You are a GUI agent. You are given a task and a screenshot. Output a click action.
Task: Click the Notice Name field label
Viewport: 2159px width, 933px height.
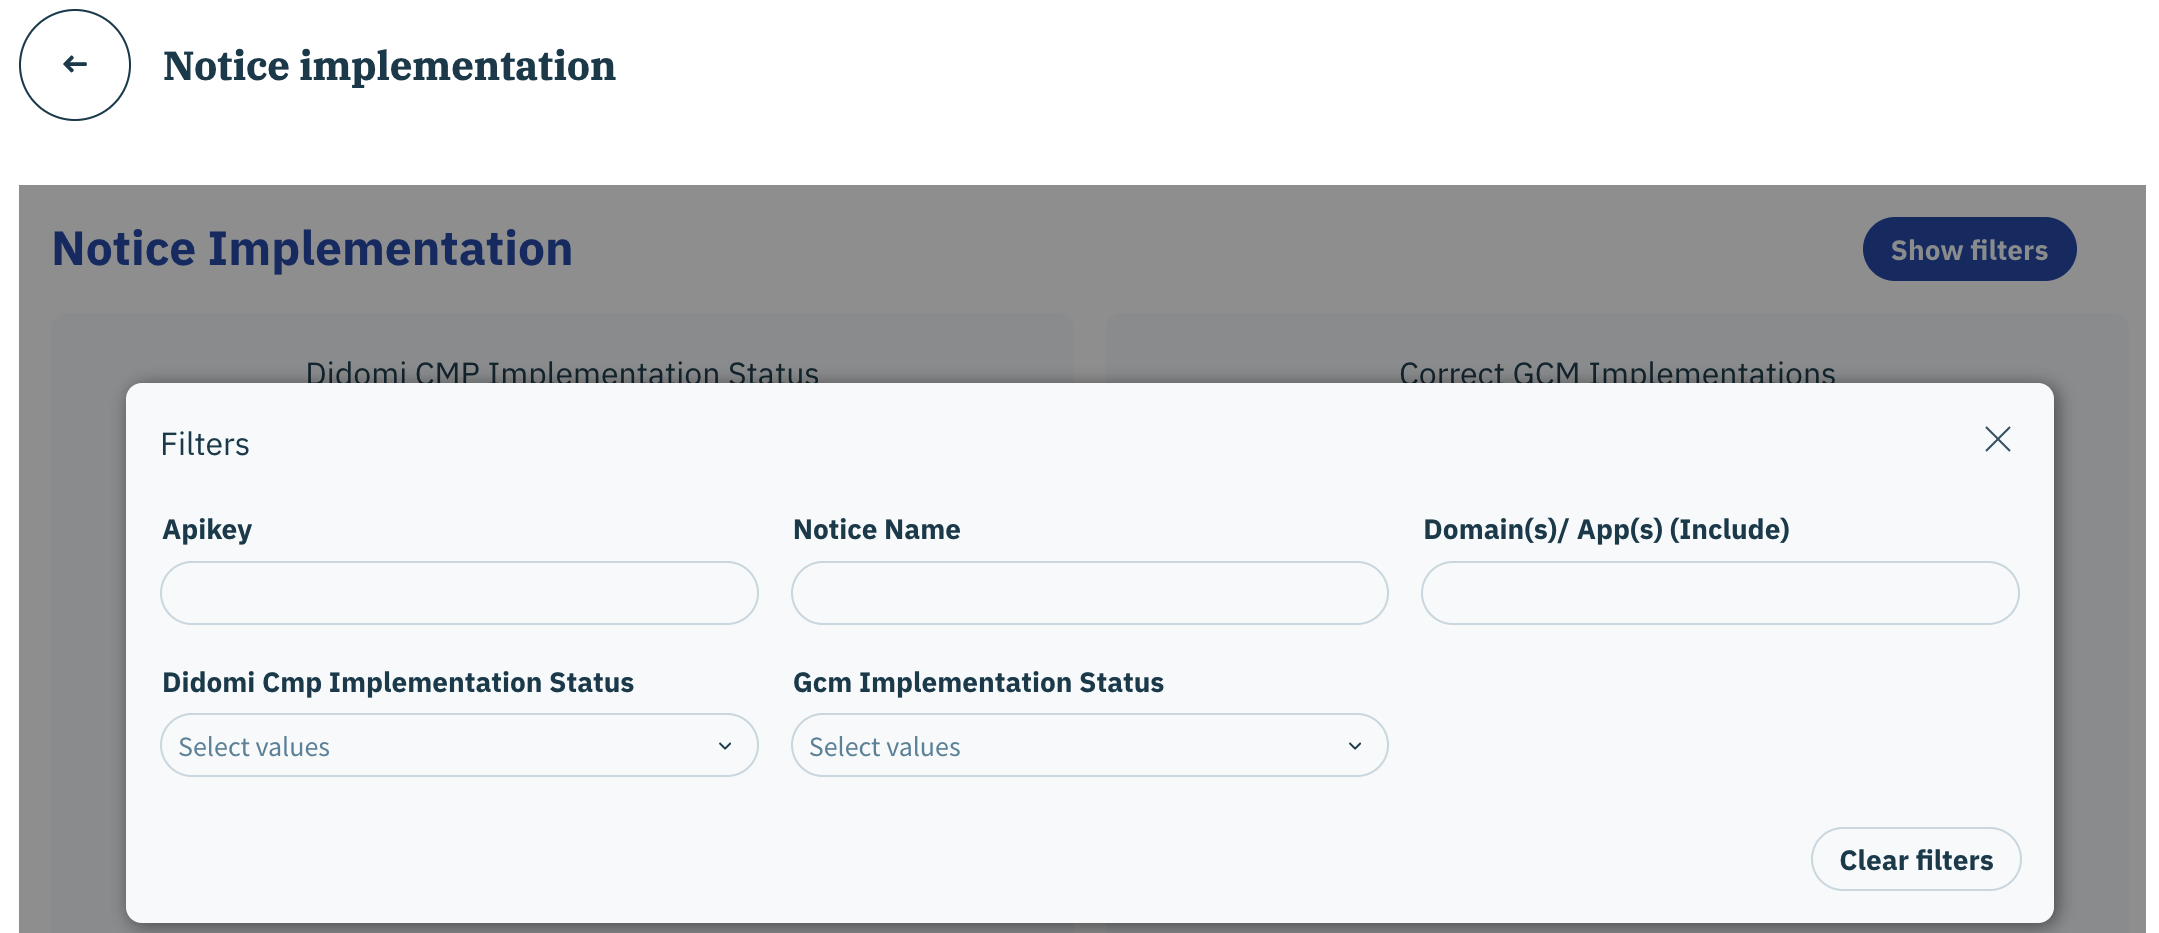876,530
